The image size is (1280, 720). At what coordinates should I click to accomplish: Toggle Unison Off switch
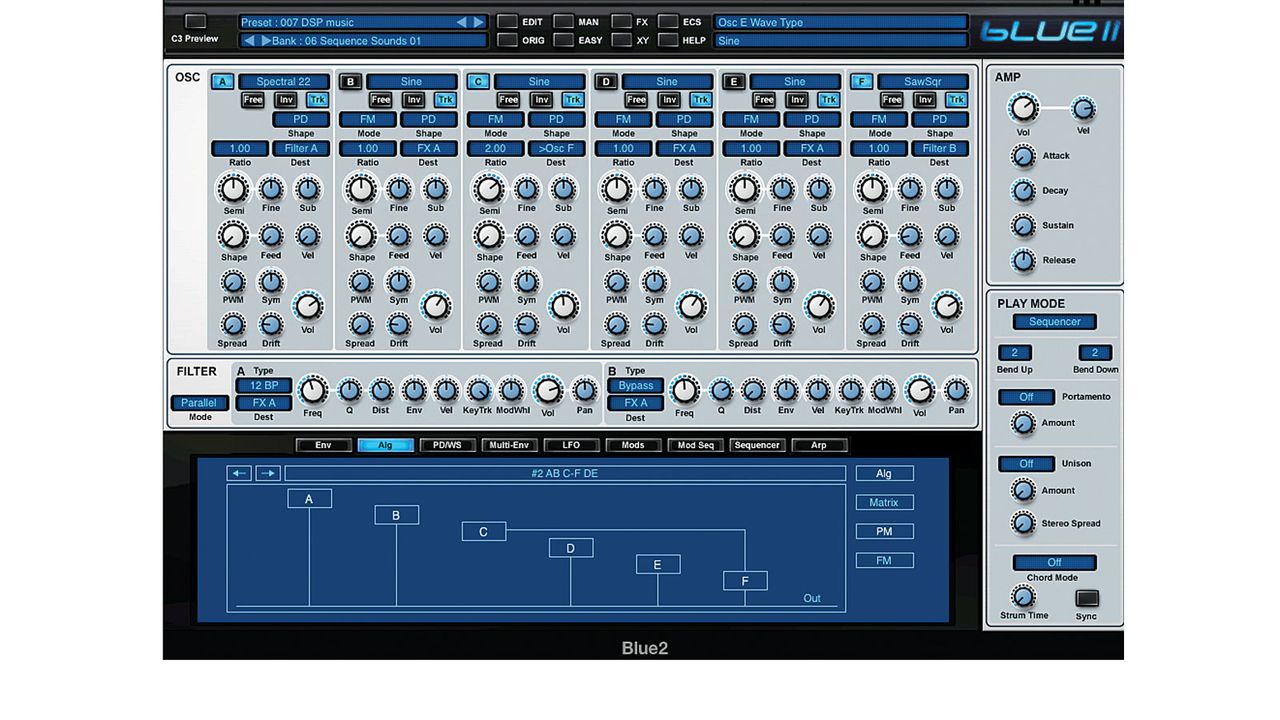(1026, 464)
